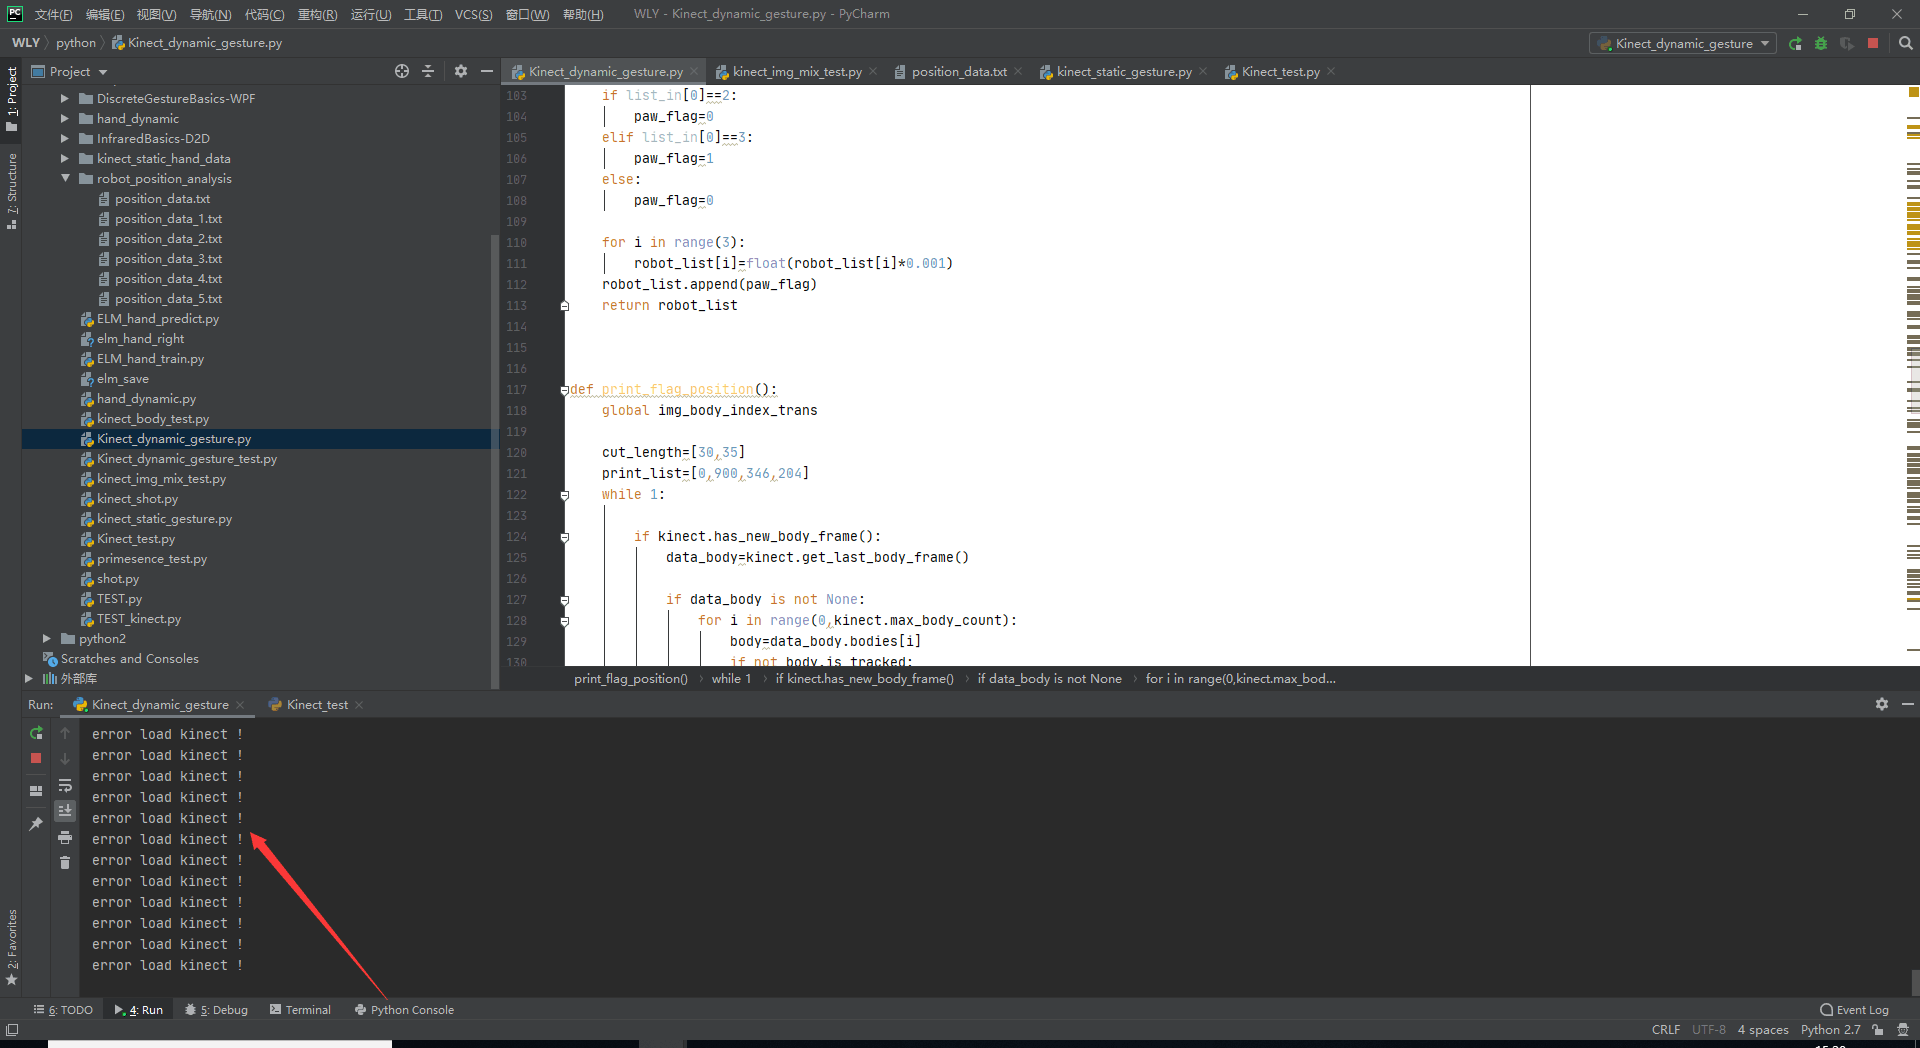
Task: Go up the stack trace arrow
Action: click(65, 733)
